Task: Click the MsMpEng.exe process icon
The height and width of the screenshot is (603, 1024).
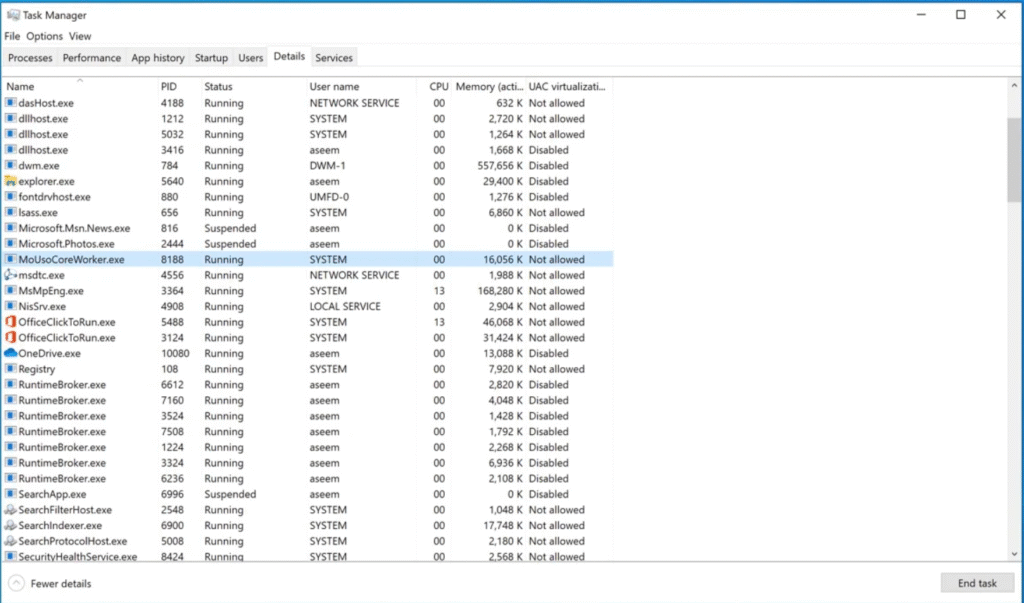Action: (x=11, y=291)
